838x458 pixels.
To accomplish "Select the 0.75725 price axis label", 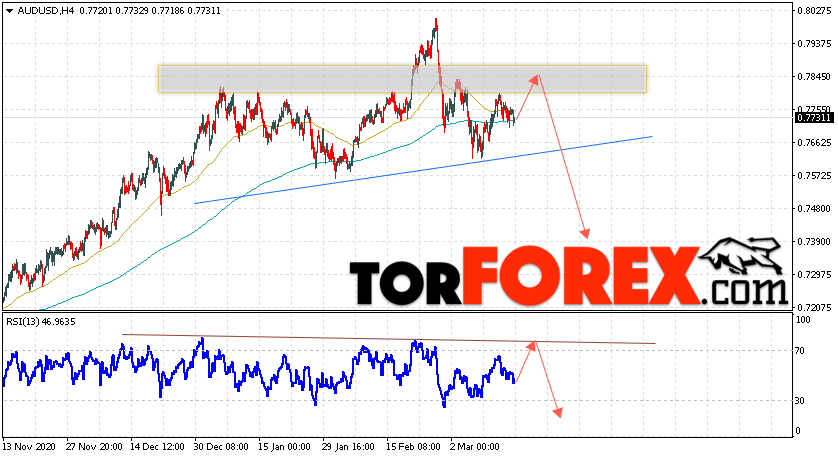I will pyautogui.click(x=814, y=176).
